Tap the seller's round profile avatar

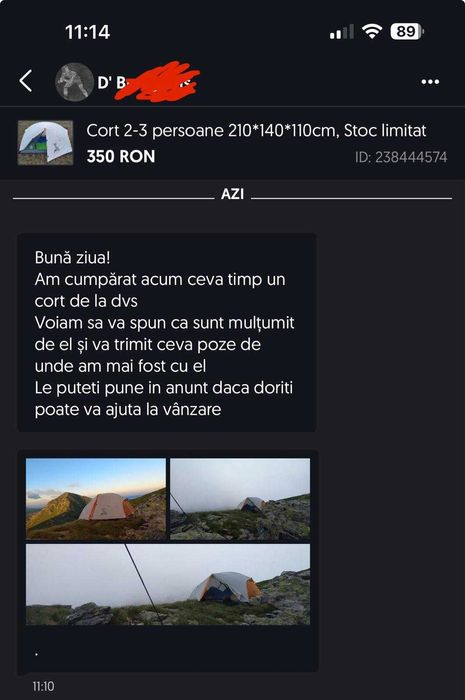point(74,82)
